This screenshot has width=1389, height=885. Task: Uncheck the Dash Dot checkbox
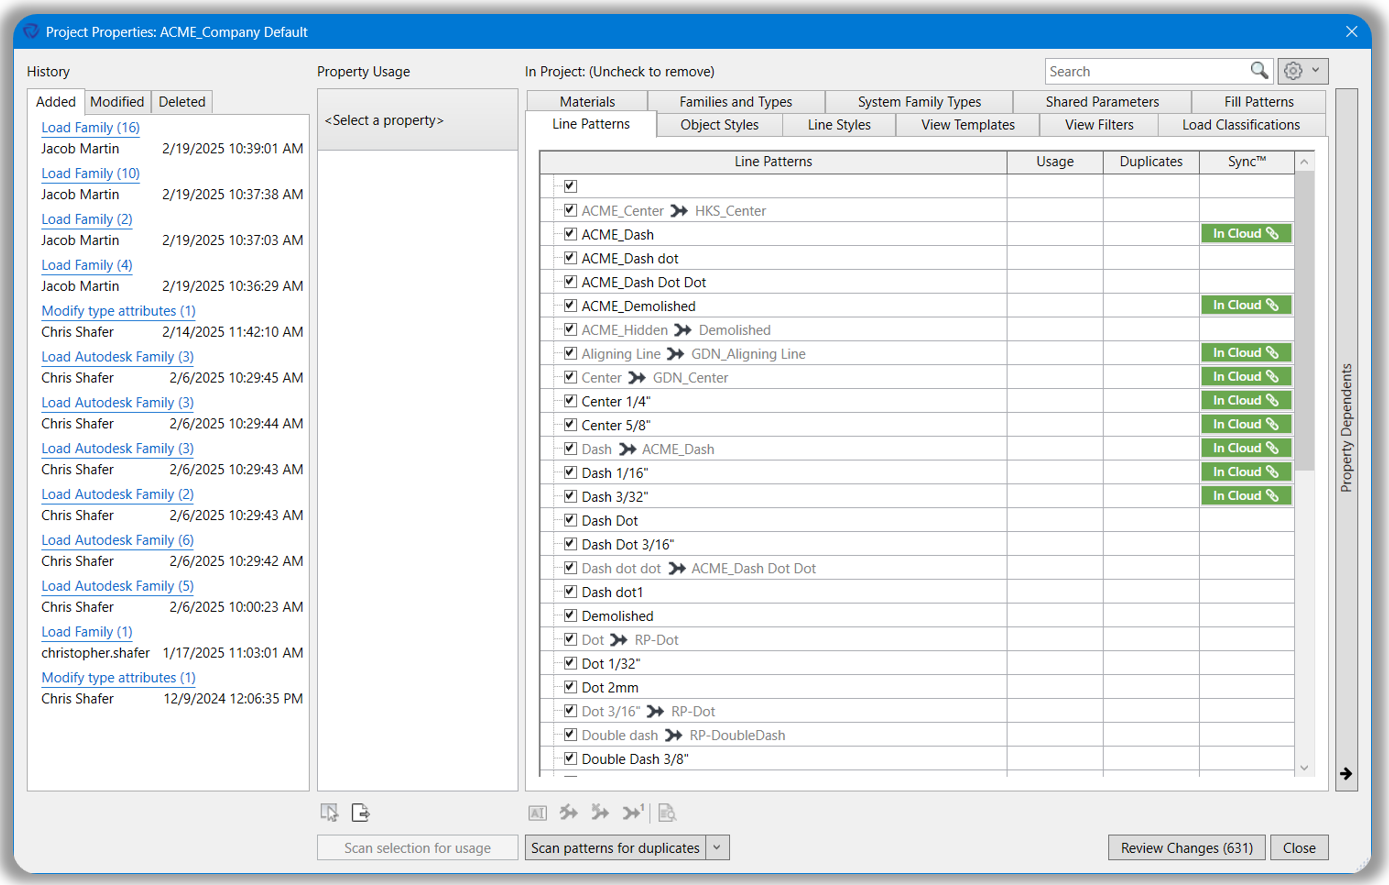(570, 520)
